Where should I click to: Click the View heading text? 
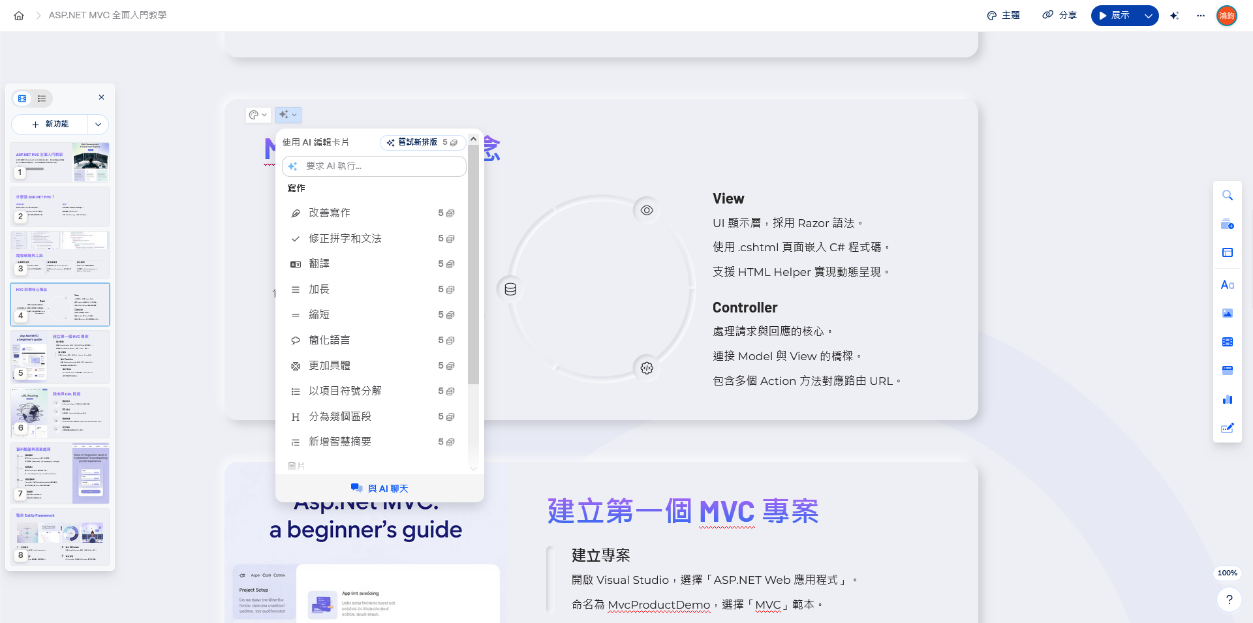(729, 199)
